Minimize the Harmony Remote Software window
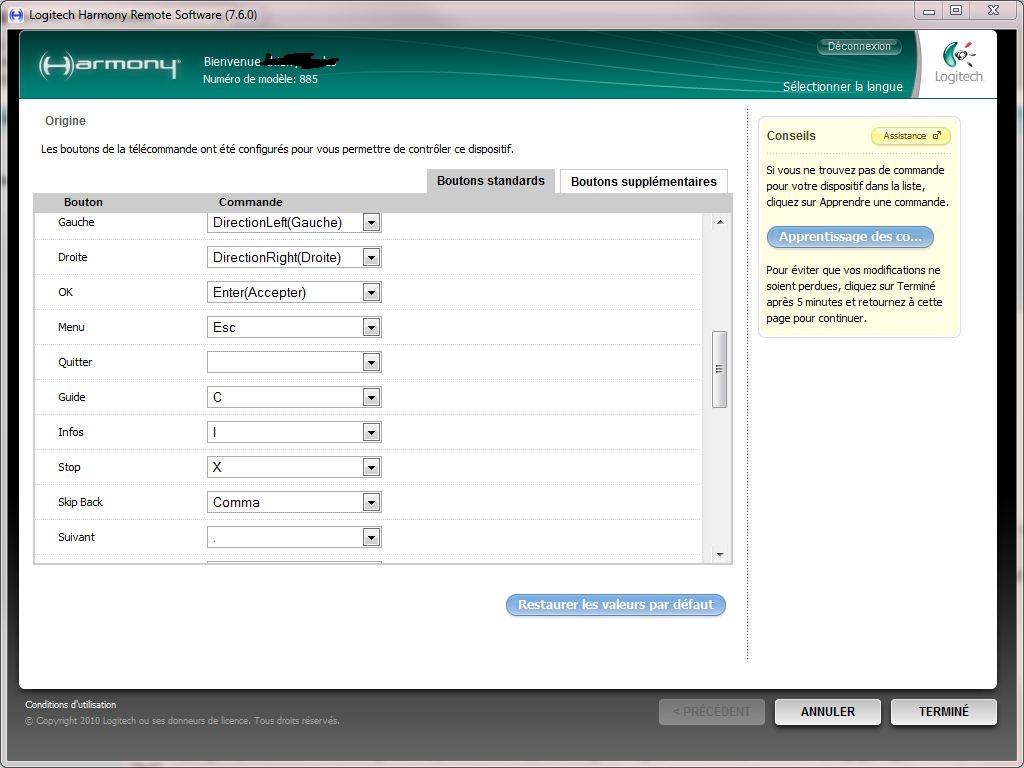 pos(929,11)
